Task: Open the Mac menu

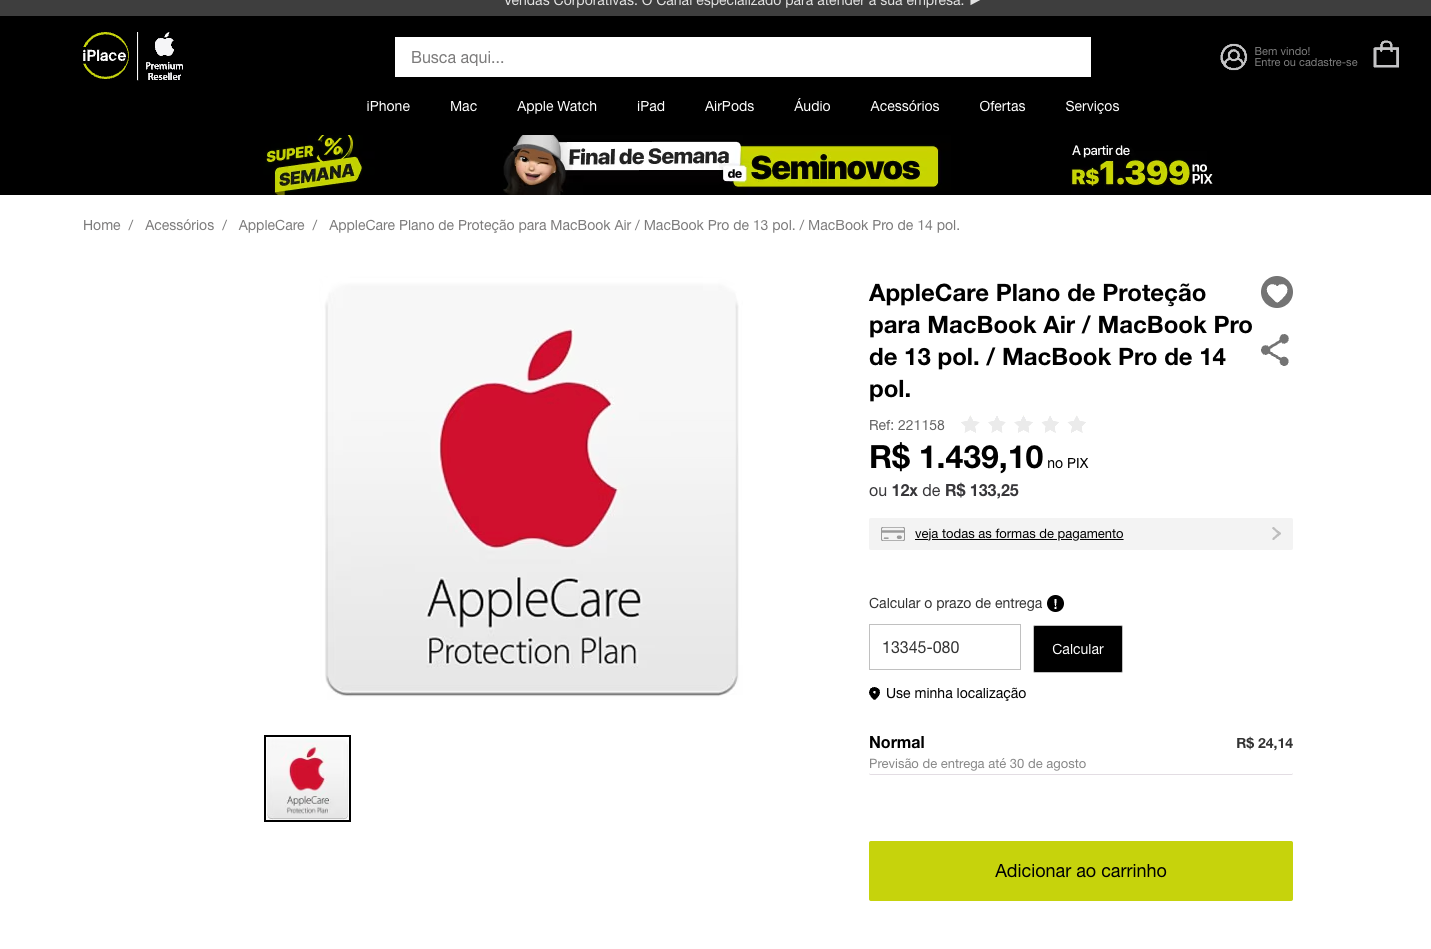Action: tap(463, 106)
